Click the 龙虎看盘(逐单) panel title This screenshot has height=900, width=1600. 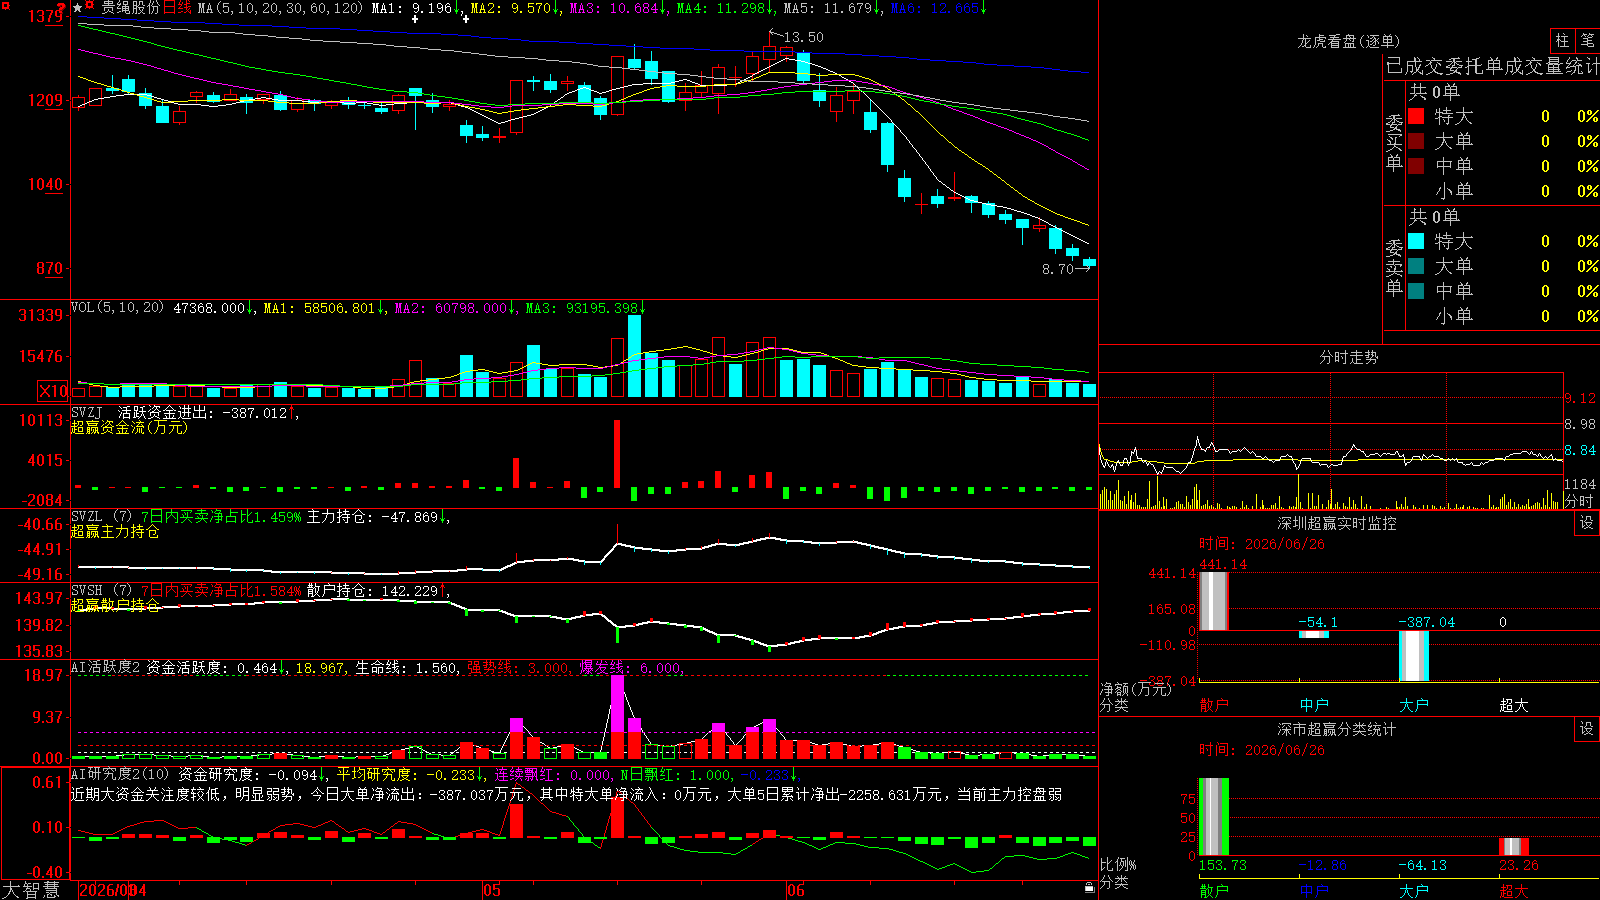[1348, 41]
